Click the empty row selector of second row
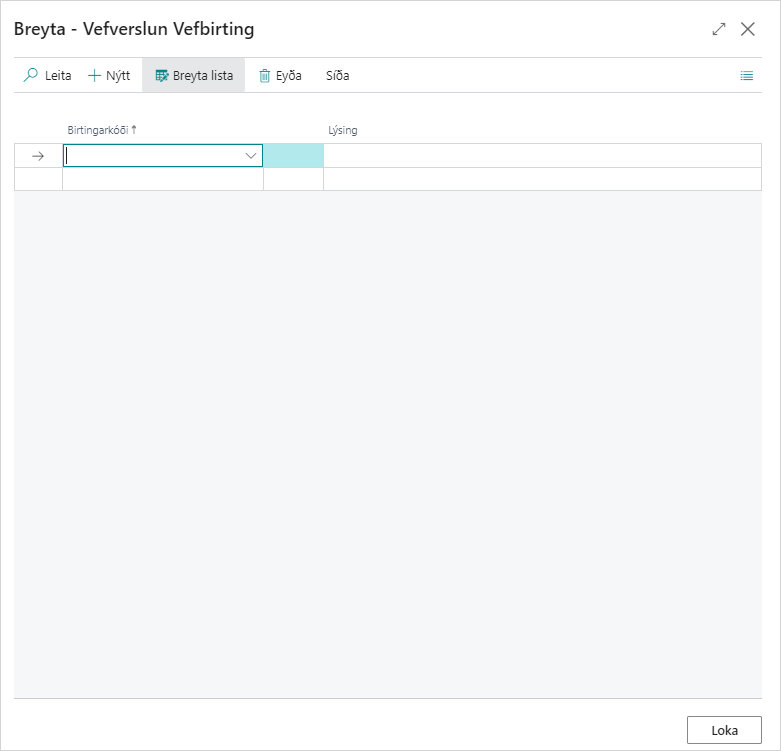The width and height of the screenshot is (781, 751). (38, 179)
